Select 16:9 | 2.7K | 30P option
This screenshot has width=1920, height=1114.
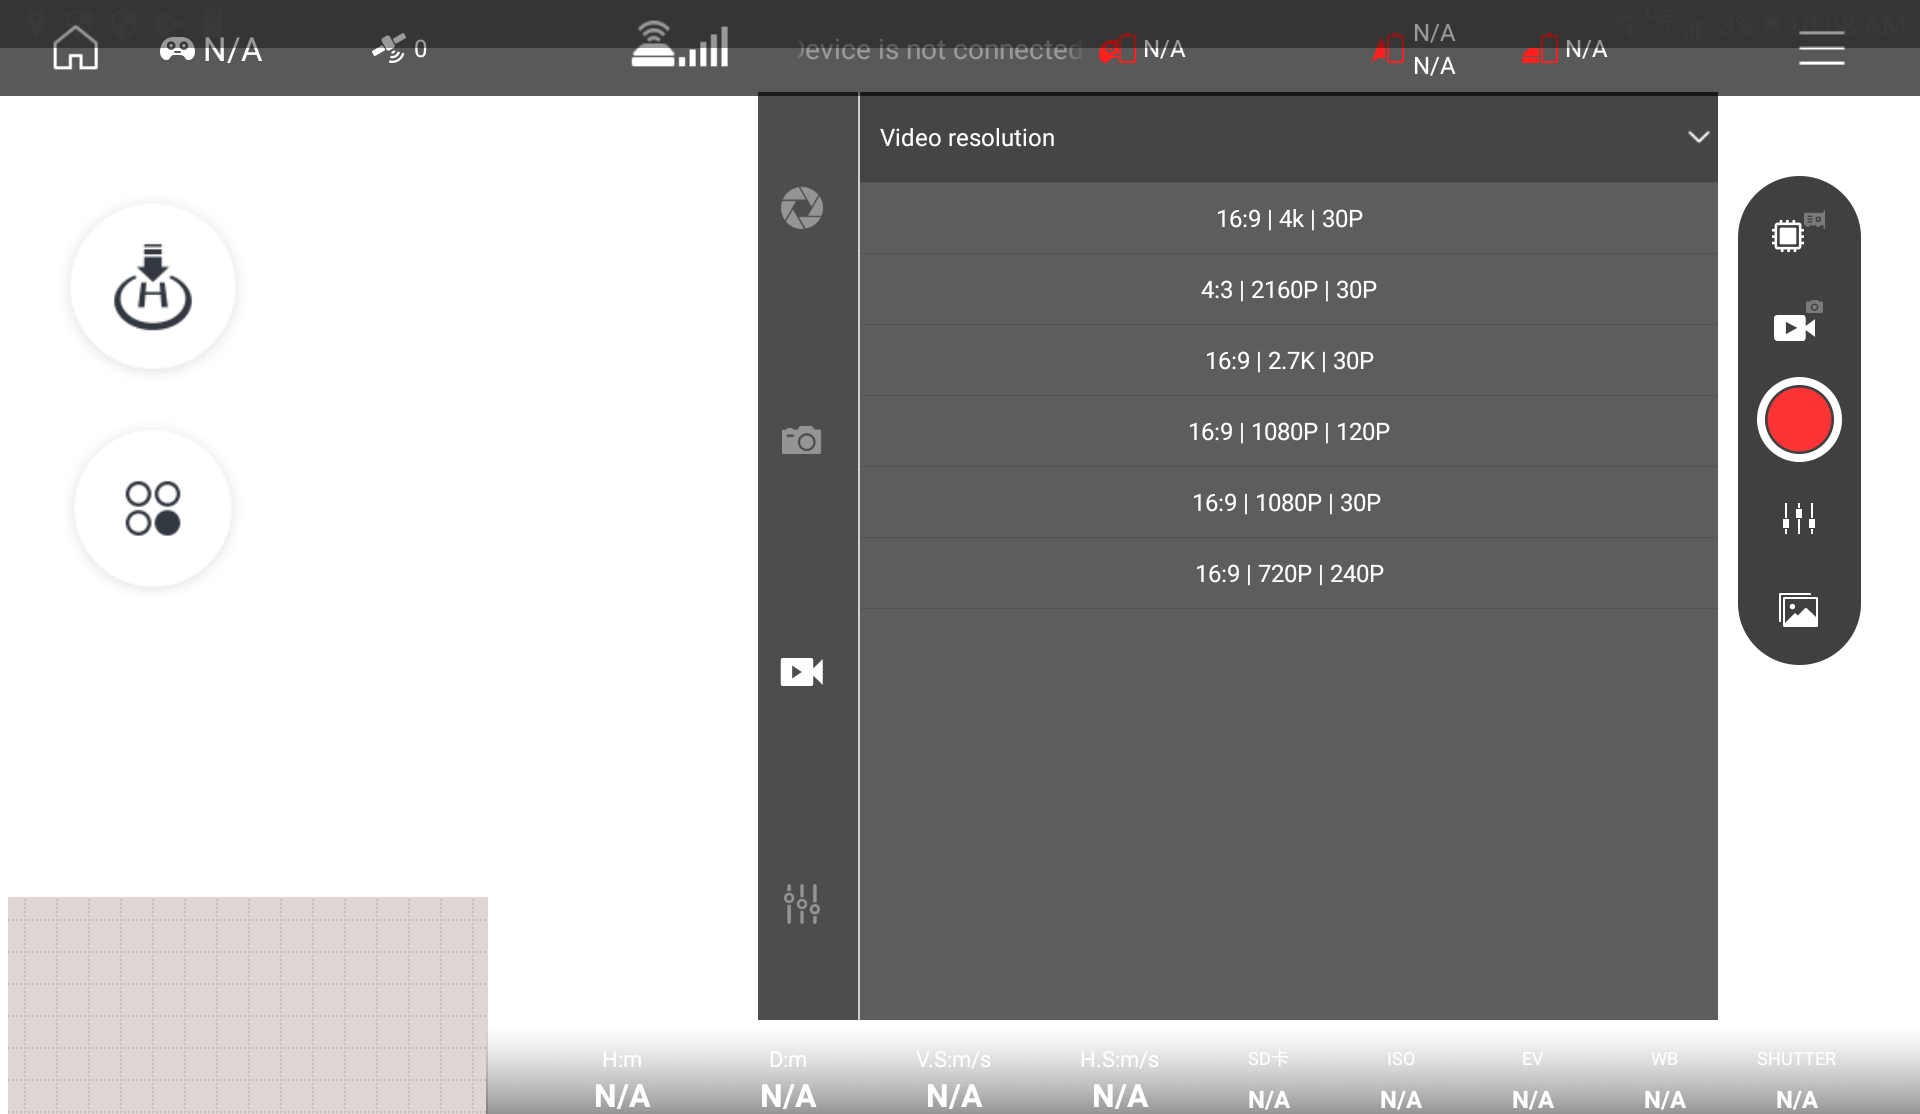coord(1289,361)
